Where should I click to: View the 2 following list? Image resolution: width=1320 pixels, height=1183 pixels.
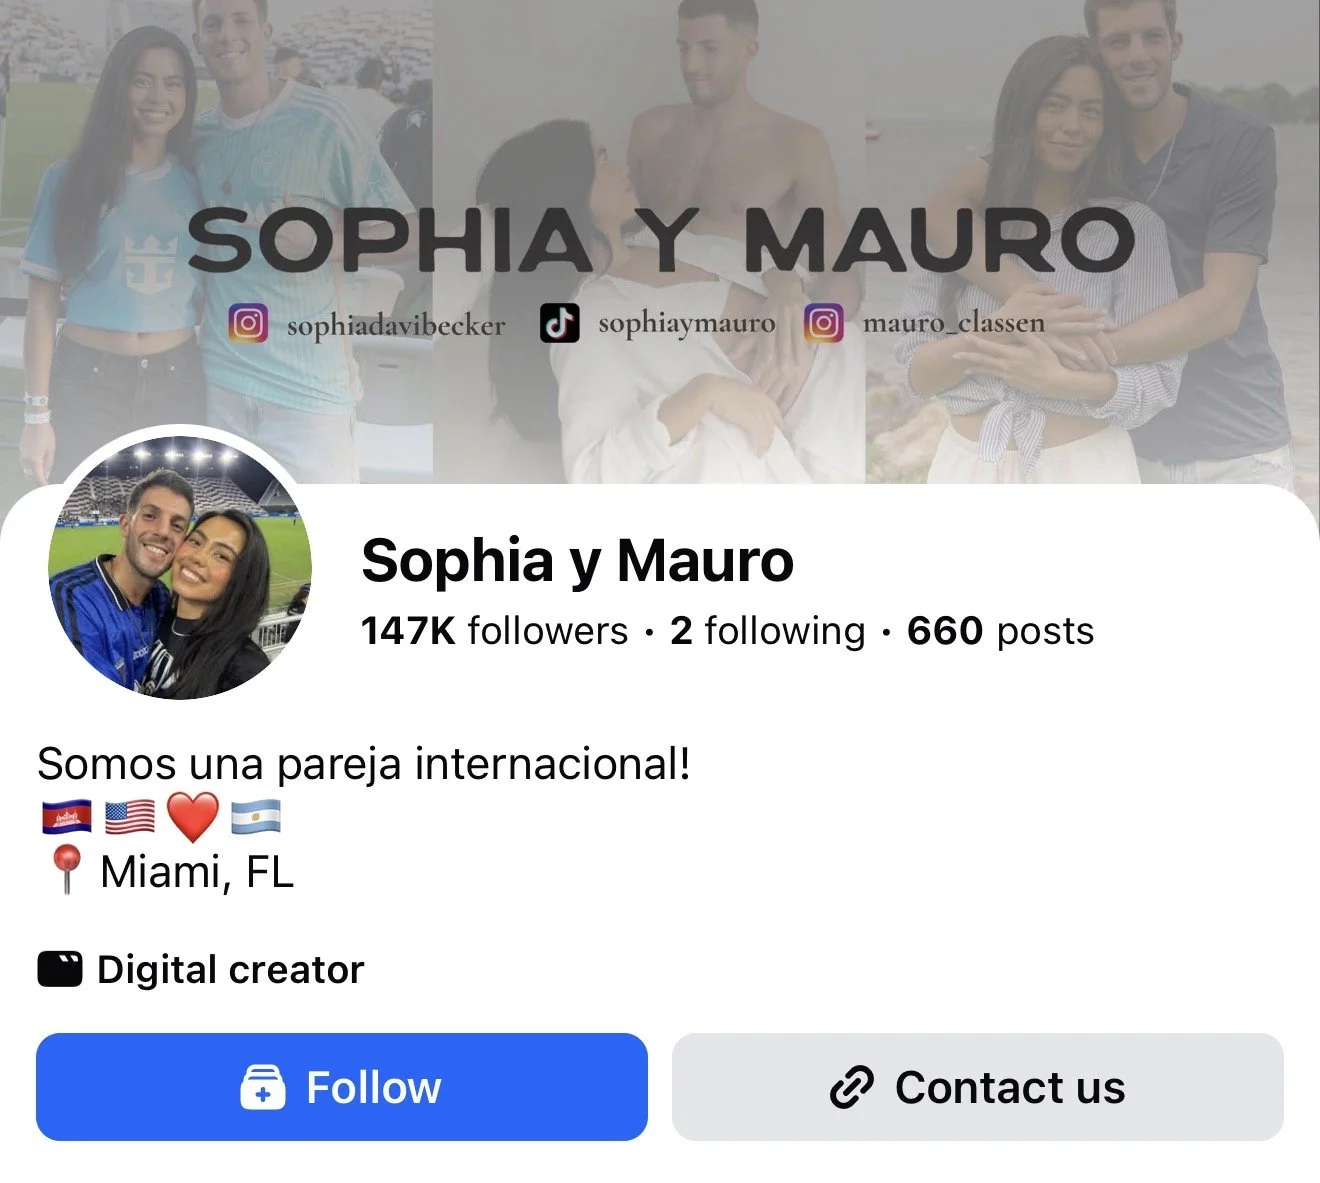[767, 631]
